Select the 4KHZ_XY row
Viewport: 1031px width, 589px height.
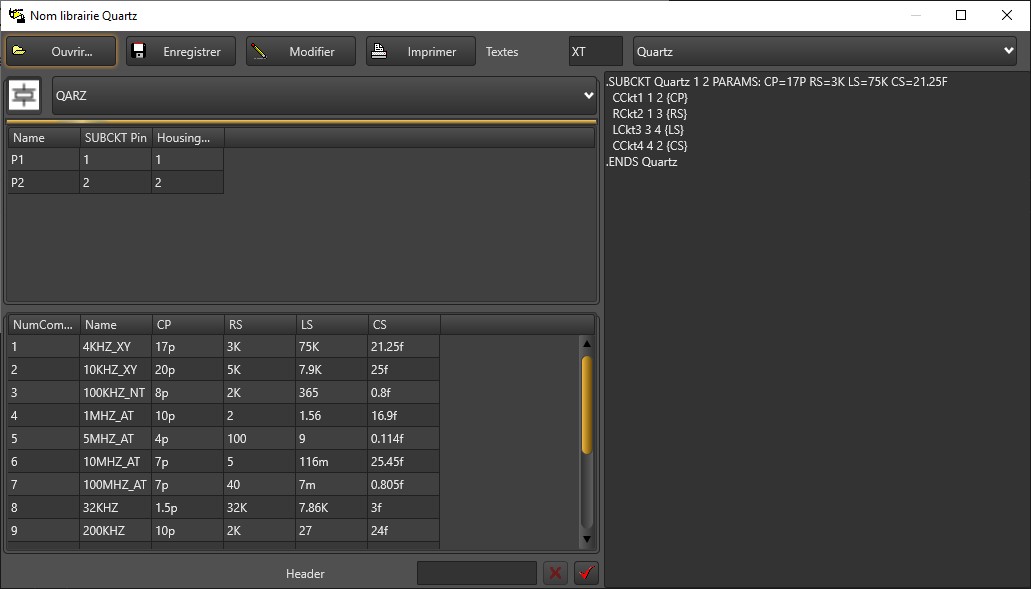coord(115,347)
